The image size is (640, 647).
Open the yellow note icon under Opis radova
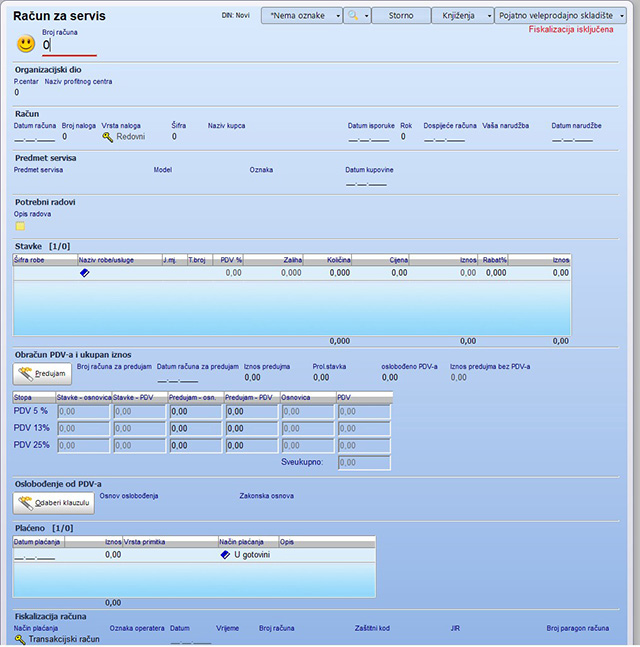20,226
